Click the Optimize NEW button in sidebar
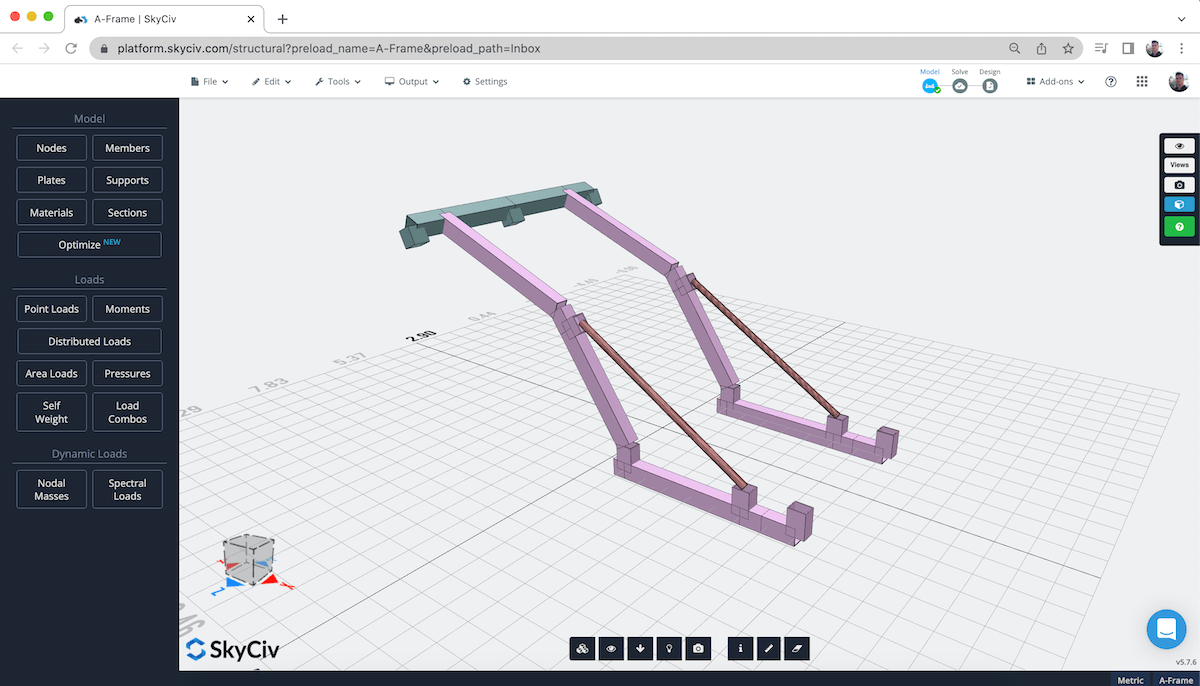The height and width of the screenshot is (686, 1200). pos(89,244)
